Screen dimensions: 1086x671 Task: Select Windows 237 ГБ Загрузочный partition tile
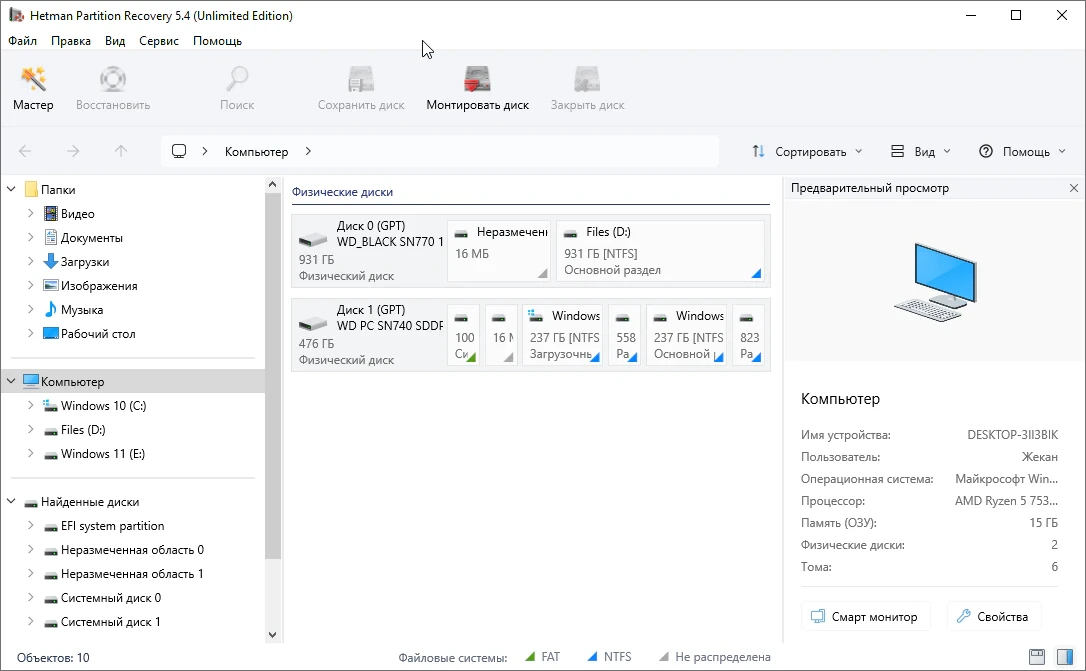[x=562, y=334]
